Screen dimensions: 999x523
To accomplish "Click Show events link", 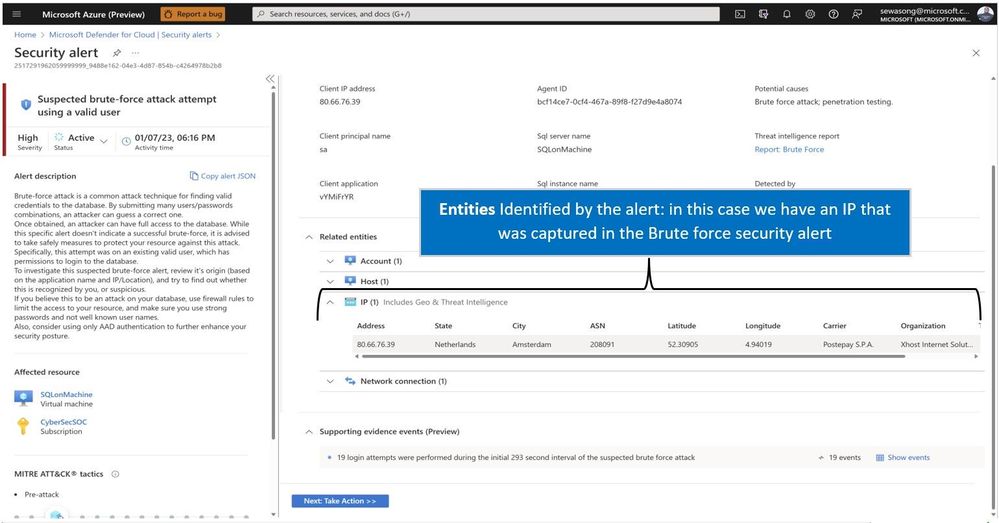I will pyautogui.click(x=909, y=457).
